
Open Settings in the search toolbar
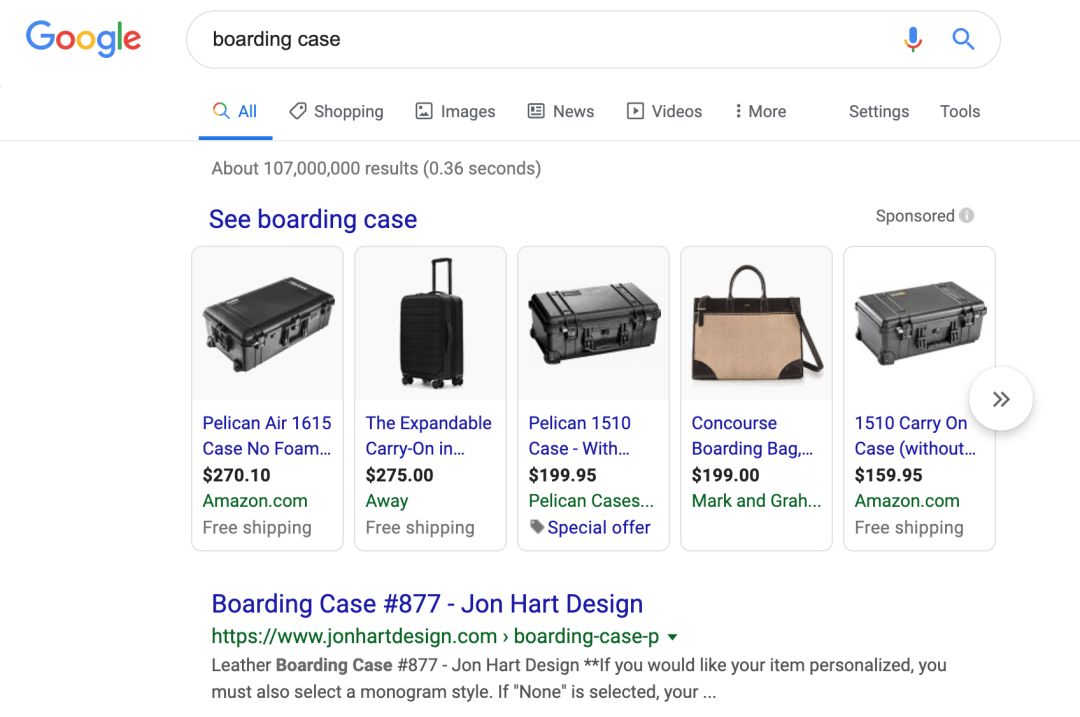tap(879, 111)
